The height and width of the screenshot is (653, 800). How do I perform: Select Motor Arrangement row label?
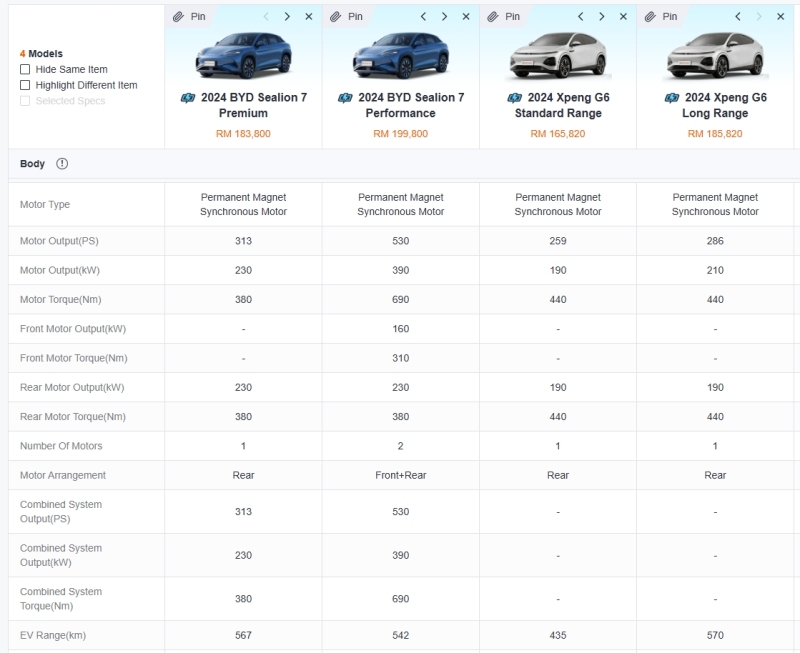pyautogui.click(x=63, y=475)
